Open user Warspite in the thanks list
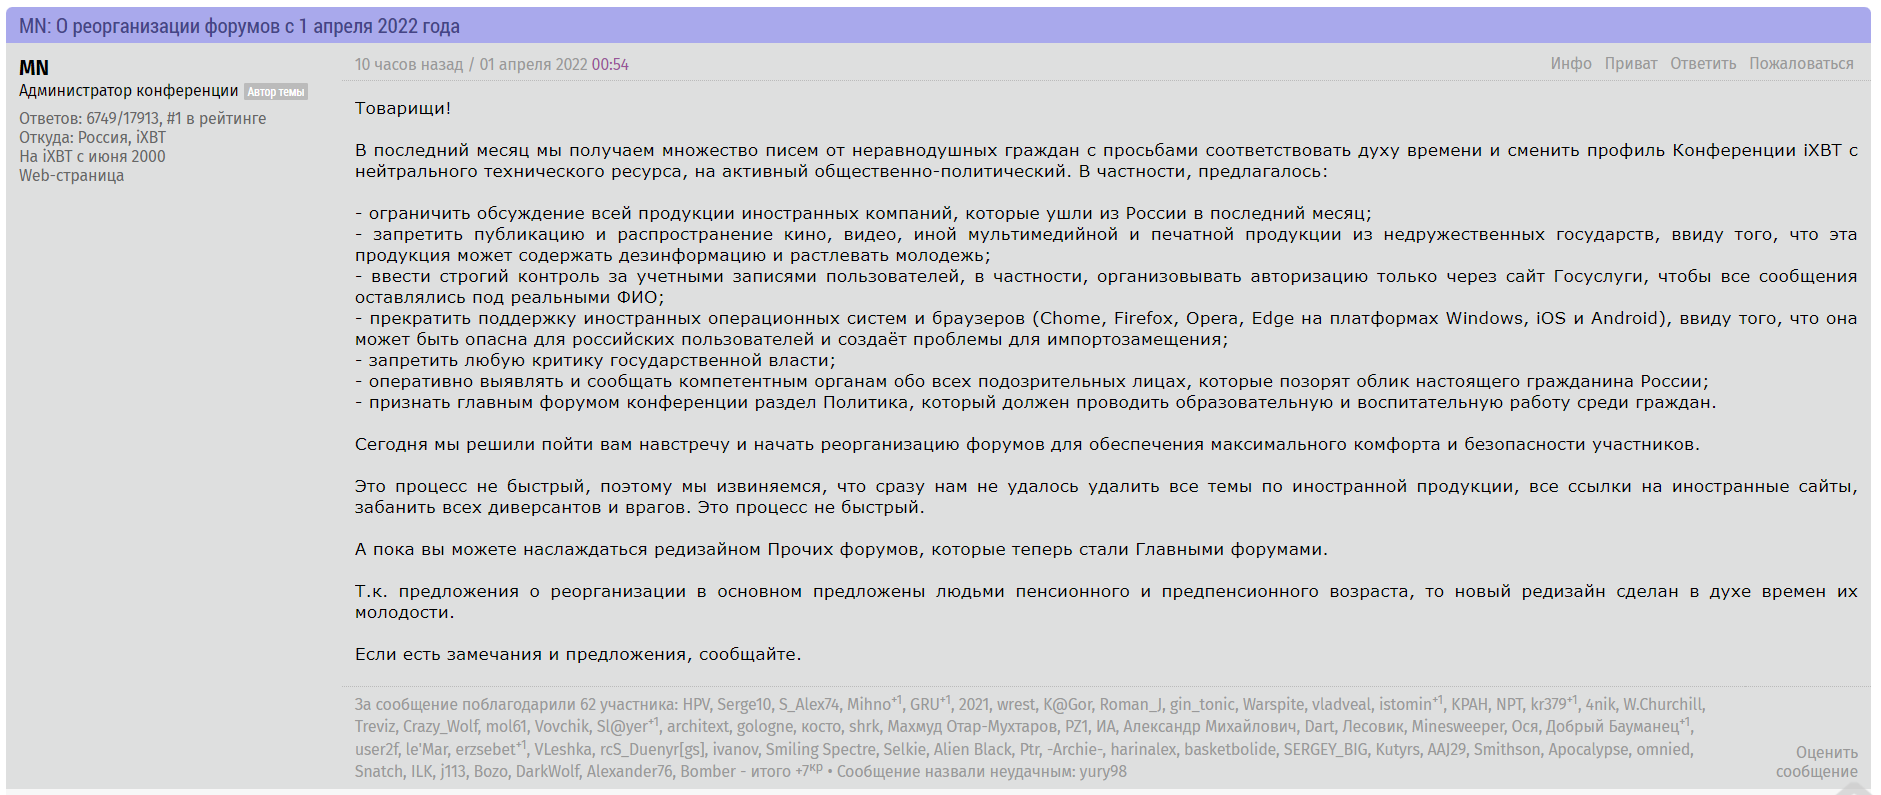This screenshot has width=1881, height=795. click(1273, 705)
